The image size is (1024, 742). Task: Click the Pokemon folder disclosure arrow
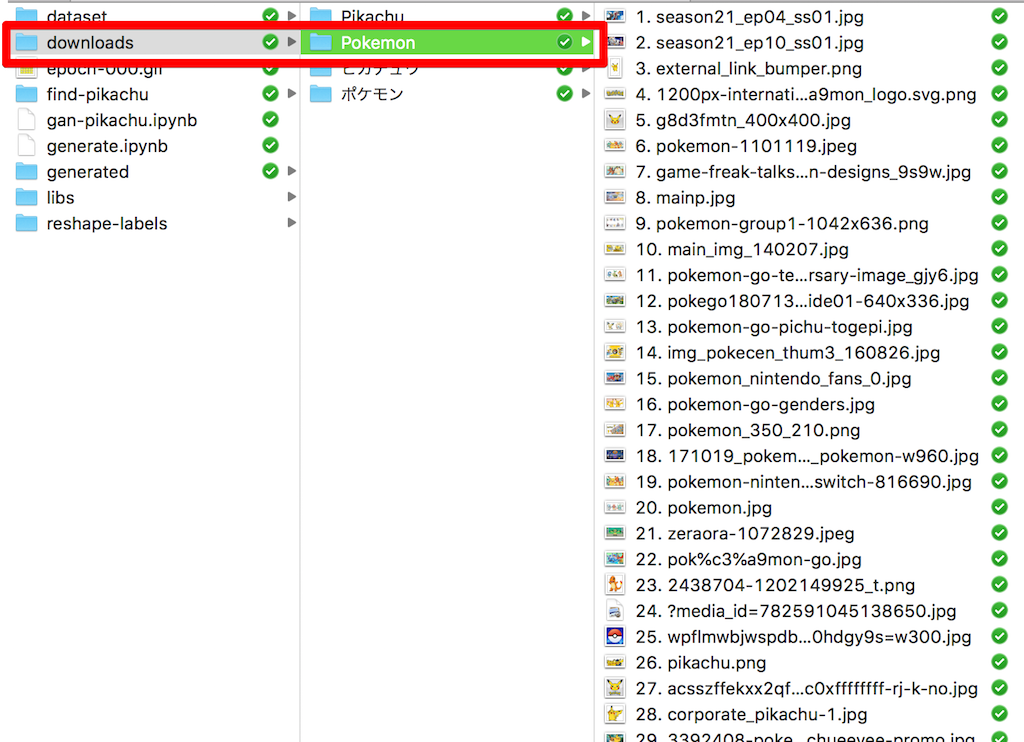586,42
